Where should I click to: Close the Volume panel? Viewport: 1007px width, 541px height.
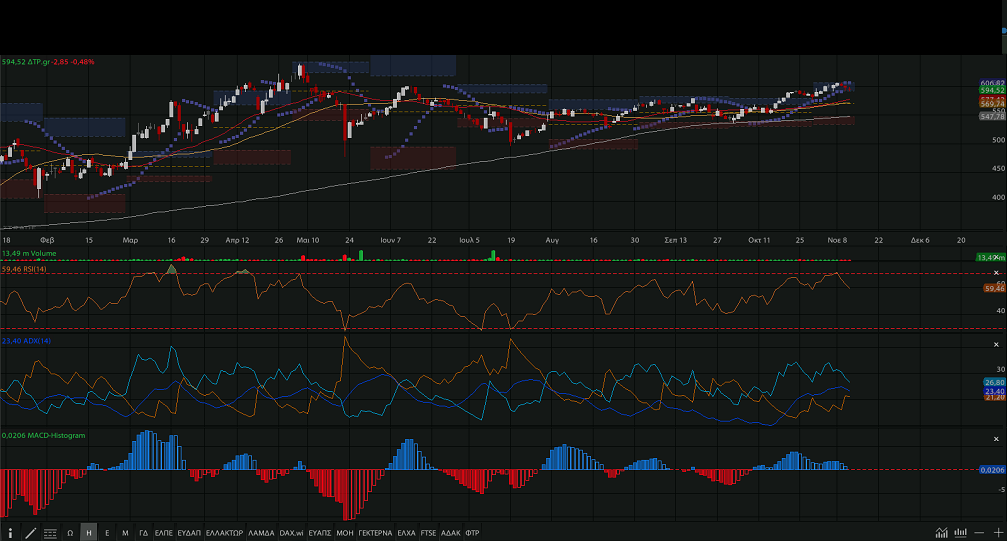click(995, 258)
